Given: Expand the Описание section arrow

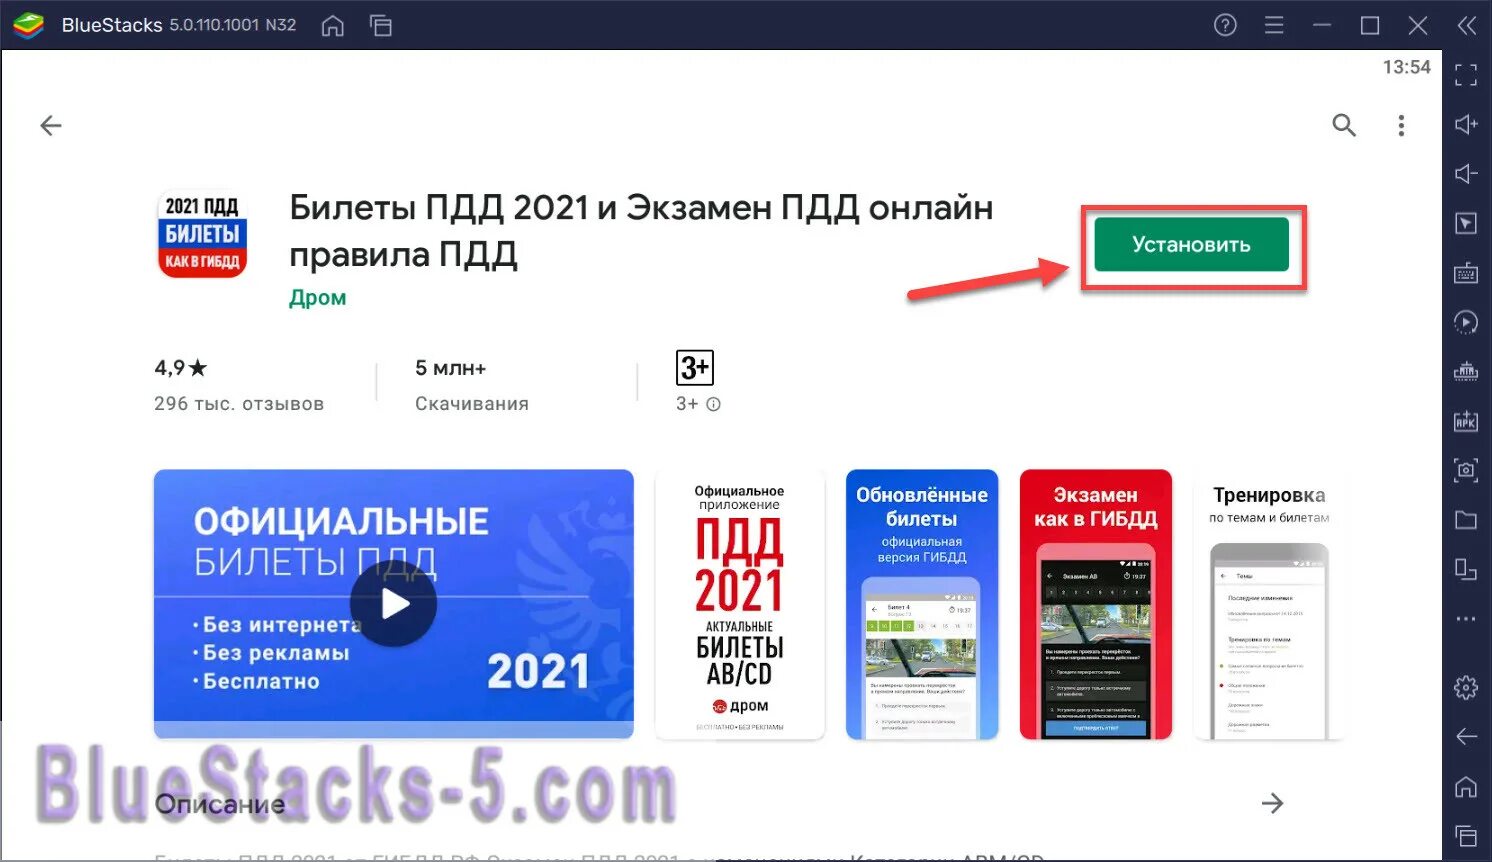Looking at the screenshot, I should click(1272, 803).
